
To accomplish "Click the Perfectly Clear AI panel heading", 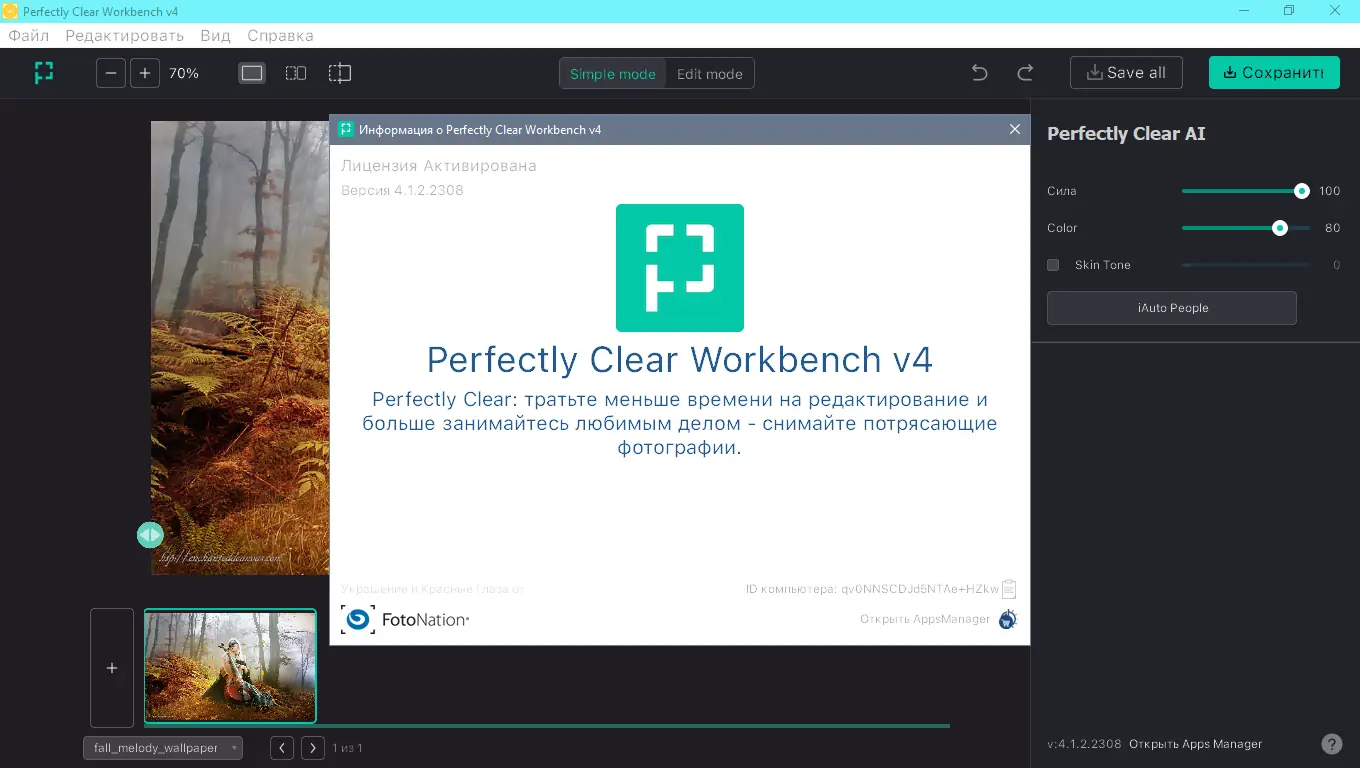I will click(1126, 134).
